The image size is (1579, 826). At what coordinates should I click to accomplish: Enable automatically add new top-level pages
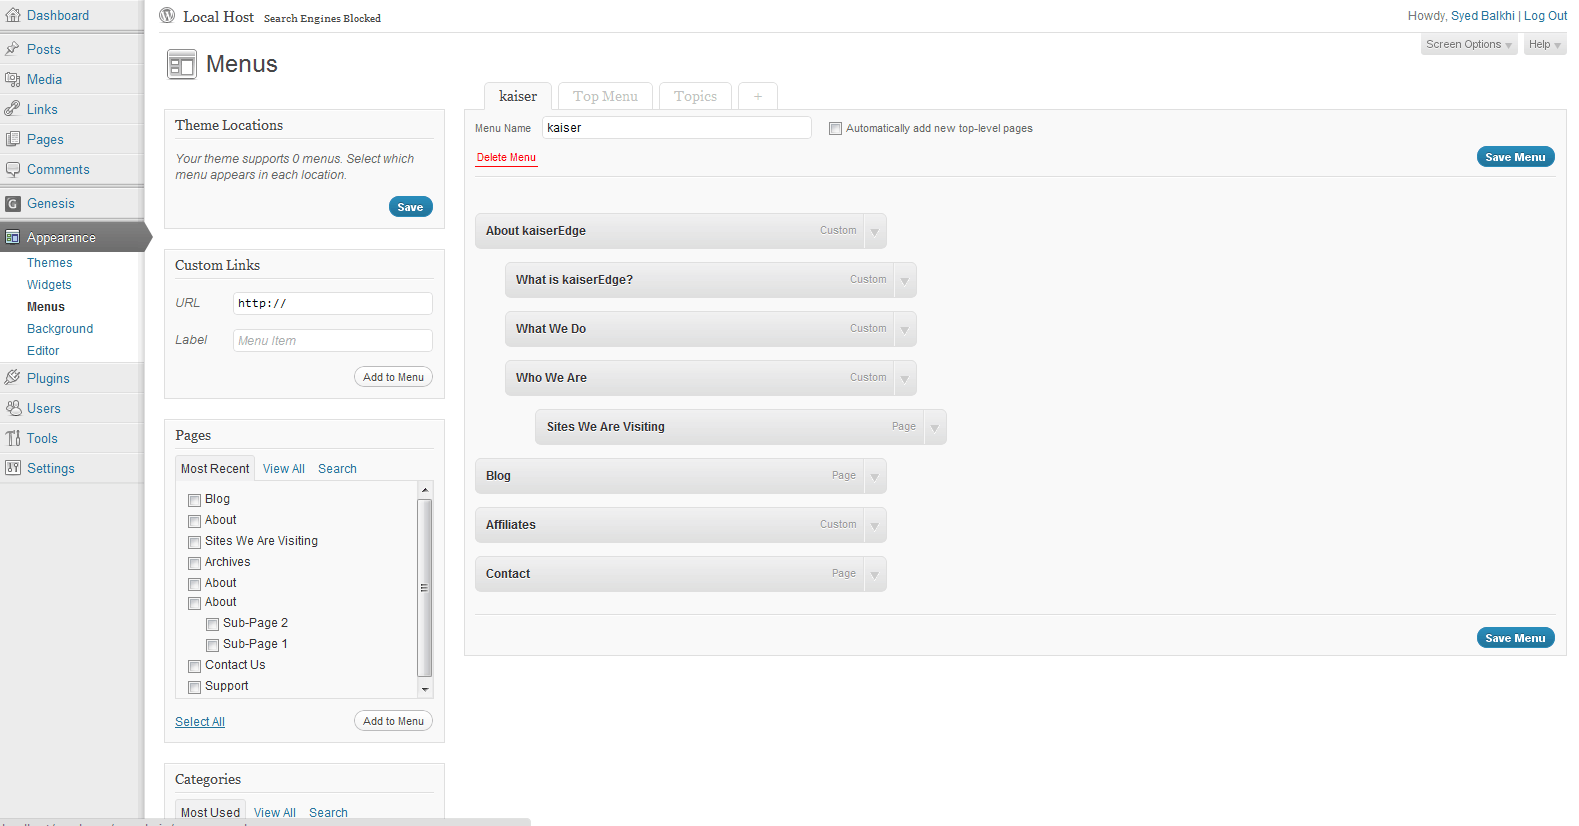point(835,128)
